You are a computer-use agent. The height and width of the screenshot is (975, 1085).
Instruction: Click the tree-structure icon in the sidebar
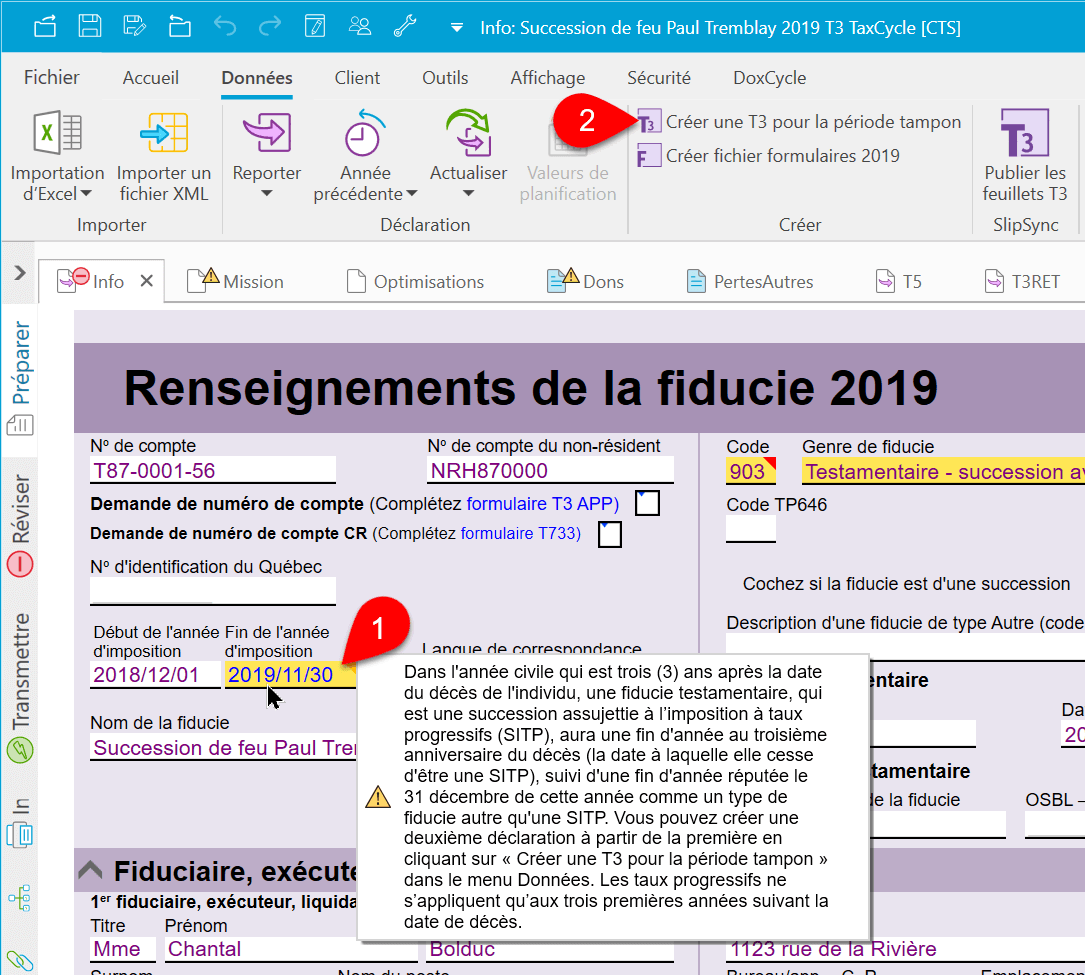(x=20, y=898)
